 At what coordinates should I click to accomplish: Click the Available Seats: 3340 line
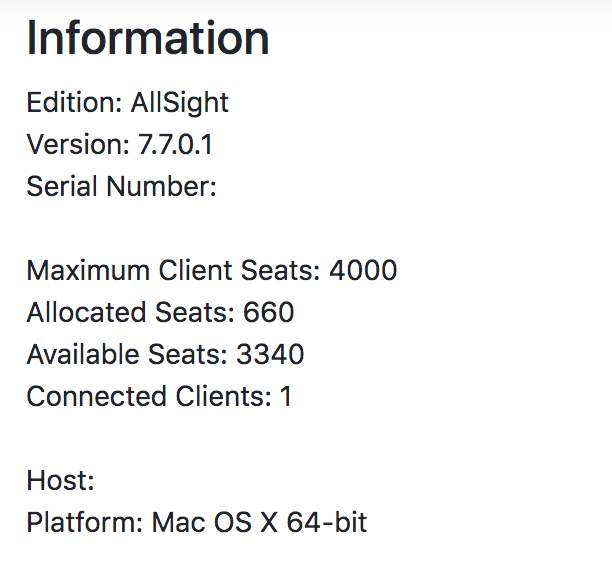click(x=165, y=354)
